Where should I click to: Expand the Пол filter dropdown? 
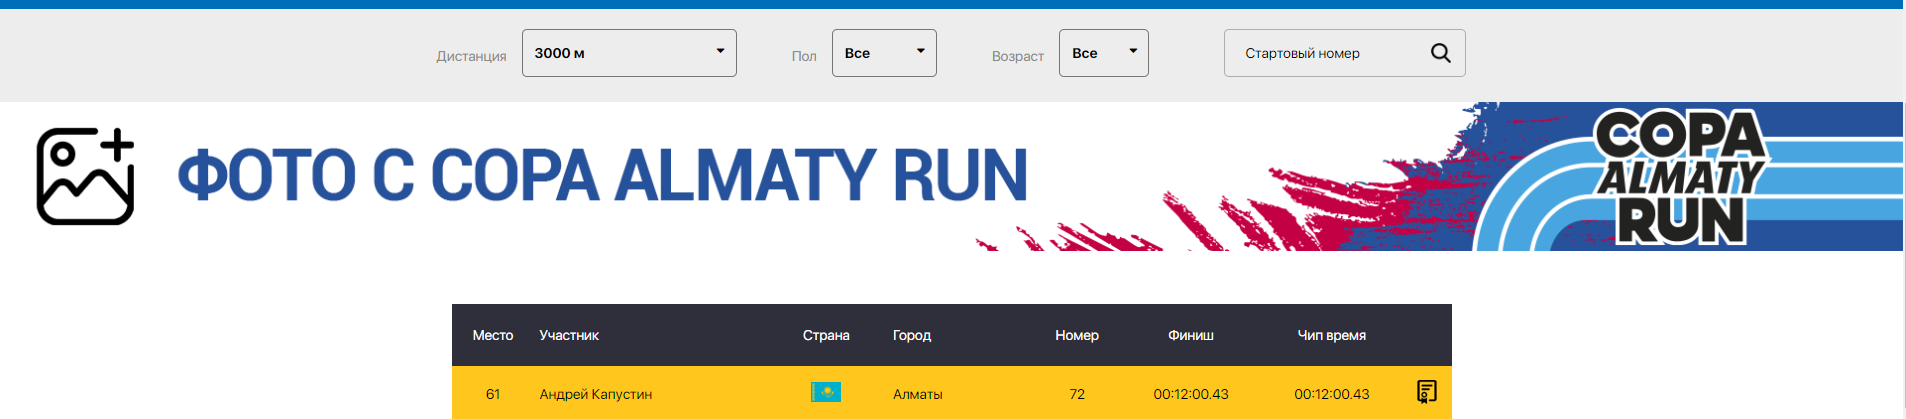(883, 53)
